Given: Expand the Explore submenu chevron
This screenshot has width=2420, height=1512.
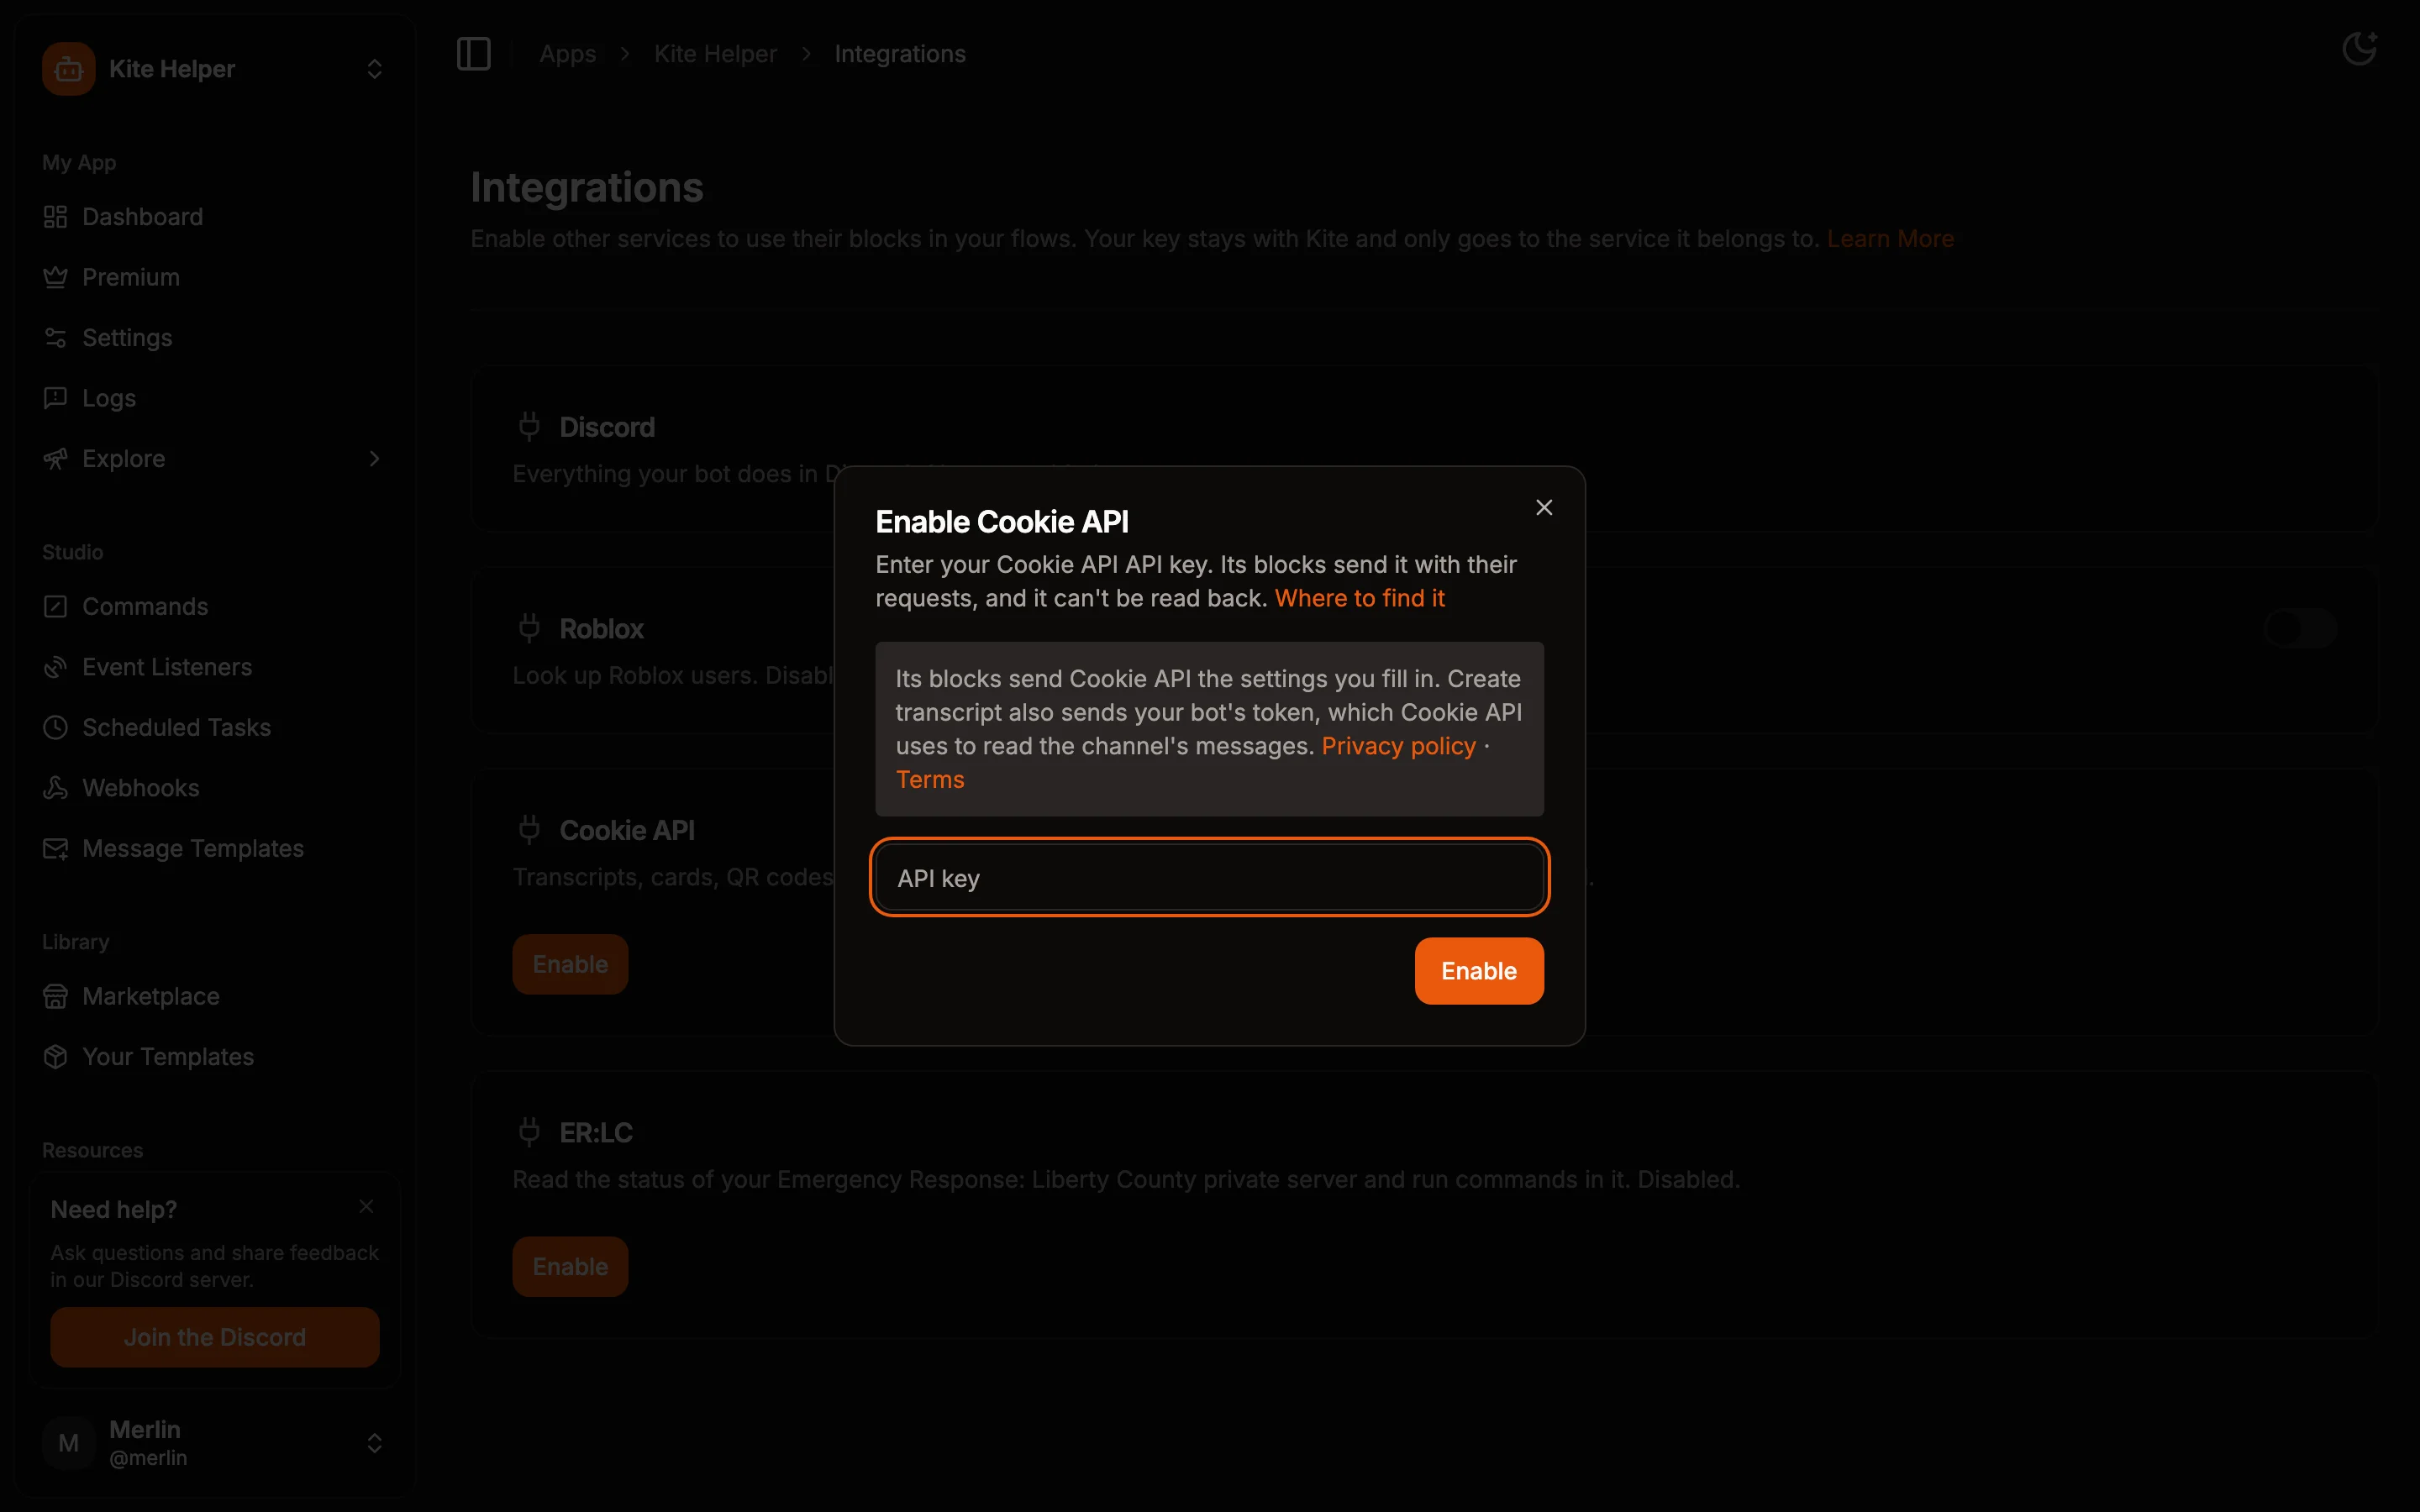Looking at the screenshot, I should pos(375,459).
